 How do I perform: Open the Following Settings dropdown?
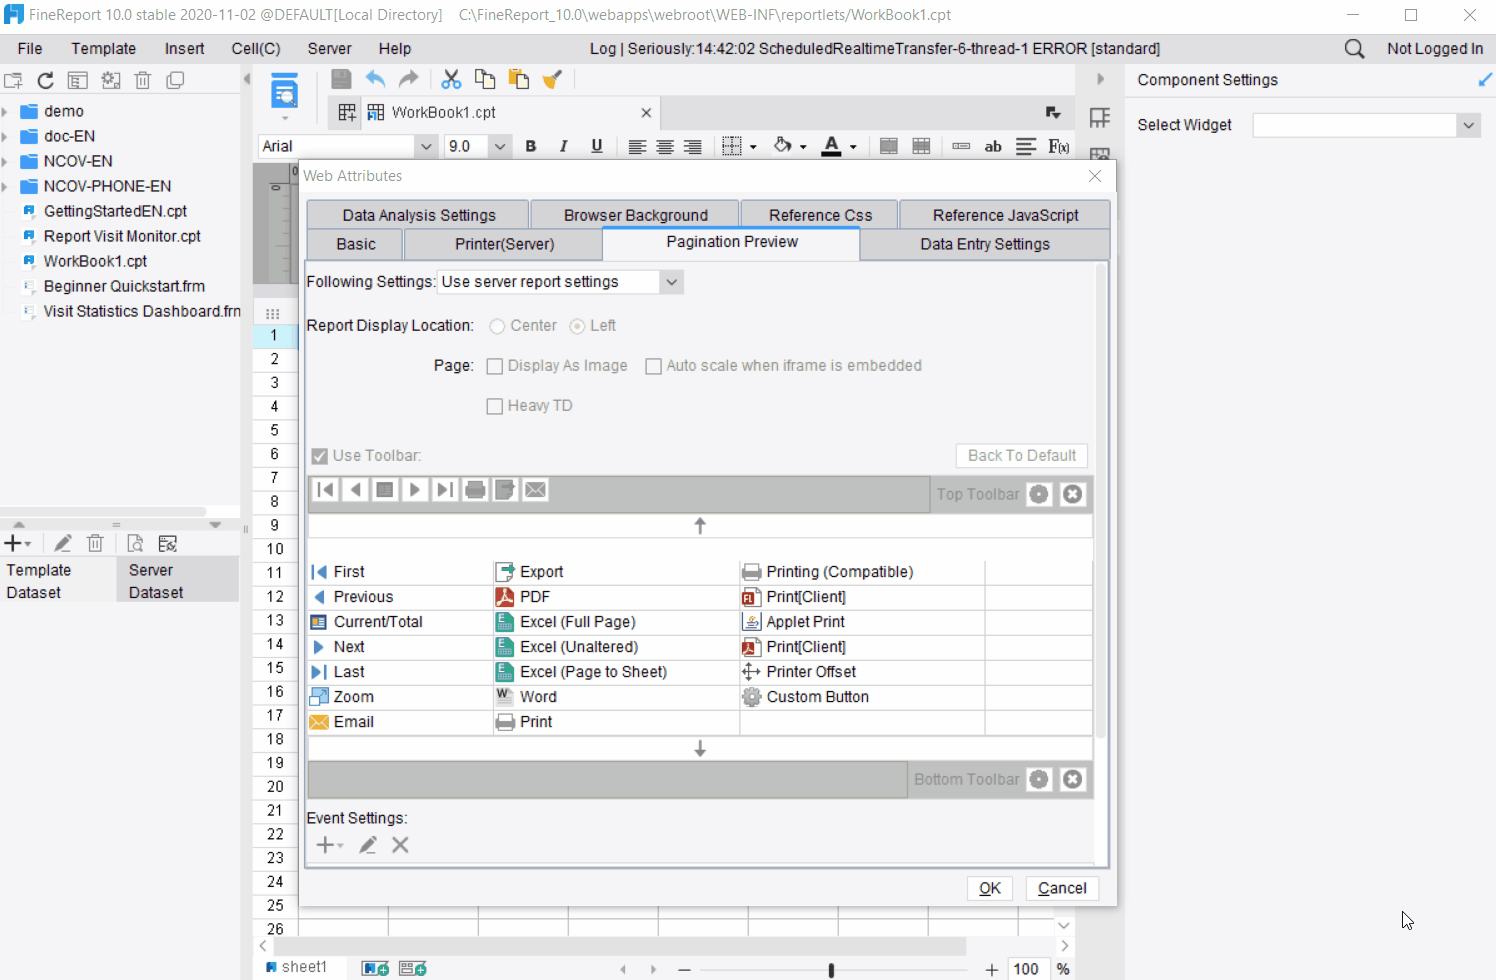[x=671, y=281]
